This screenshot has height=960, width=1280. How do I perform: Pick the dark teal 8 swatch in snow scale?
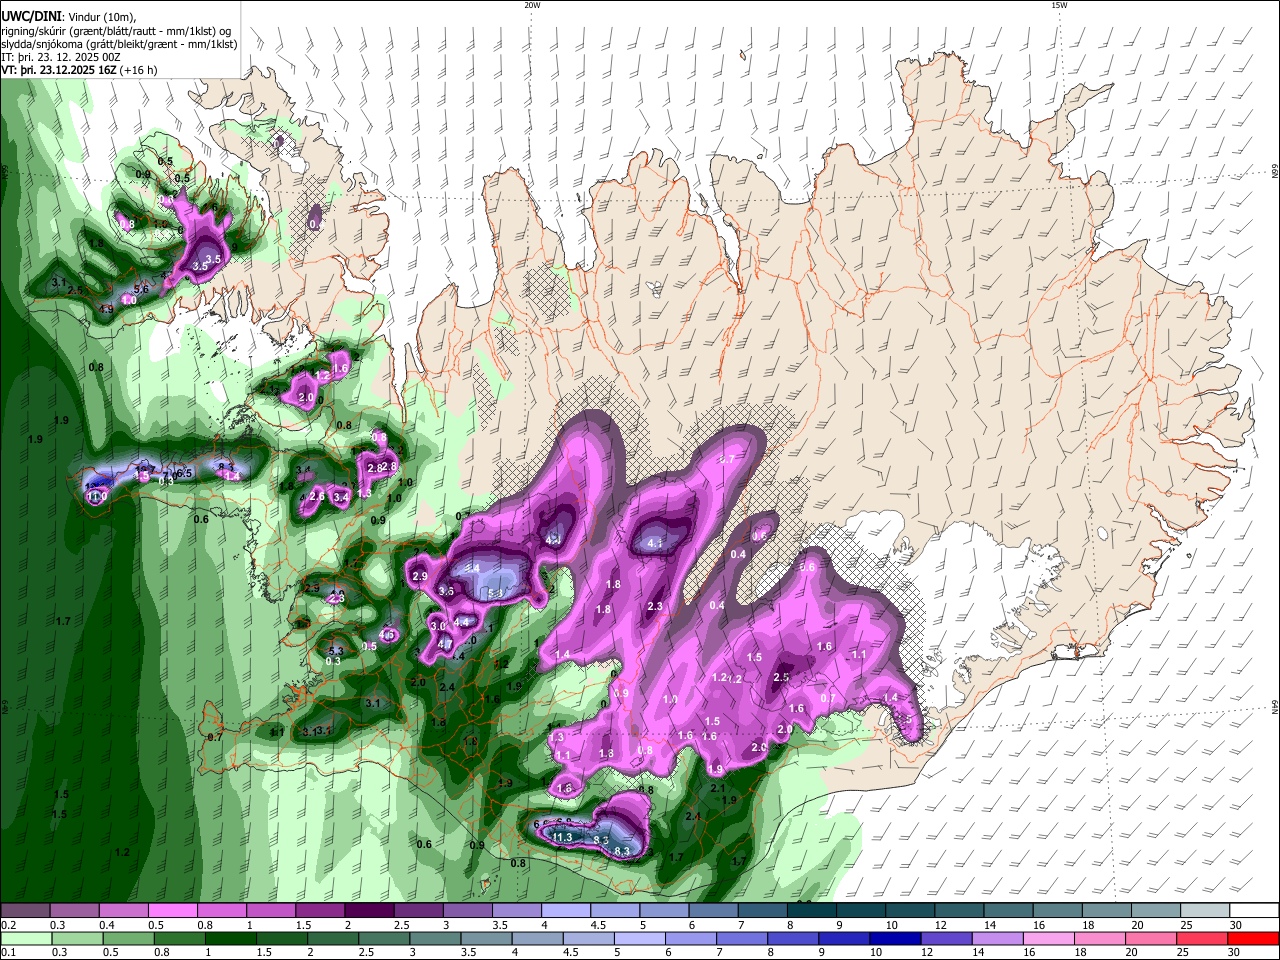[x=811, y=911]
